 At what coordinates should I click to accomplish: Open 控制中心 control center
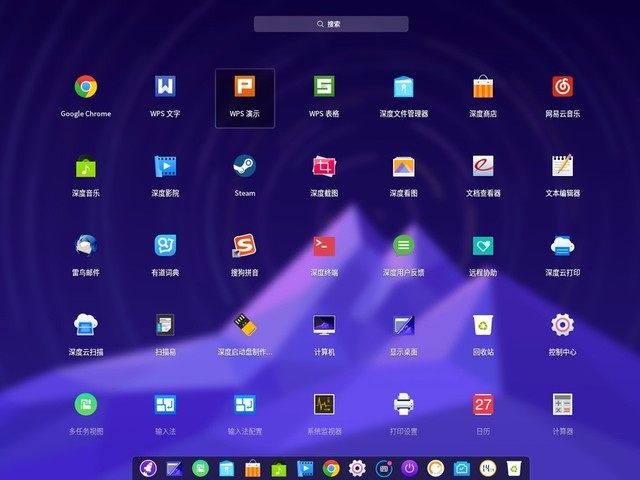coord(562,325)
